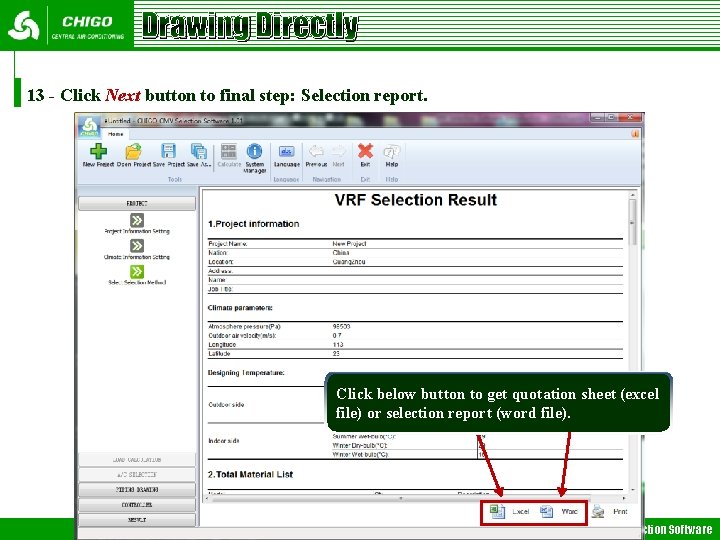Expand the RESULT sidebar section

(x=137, y=520)
